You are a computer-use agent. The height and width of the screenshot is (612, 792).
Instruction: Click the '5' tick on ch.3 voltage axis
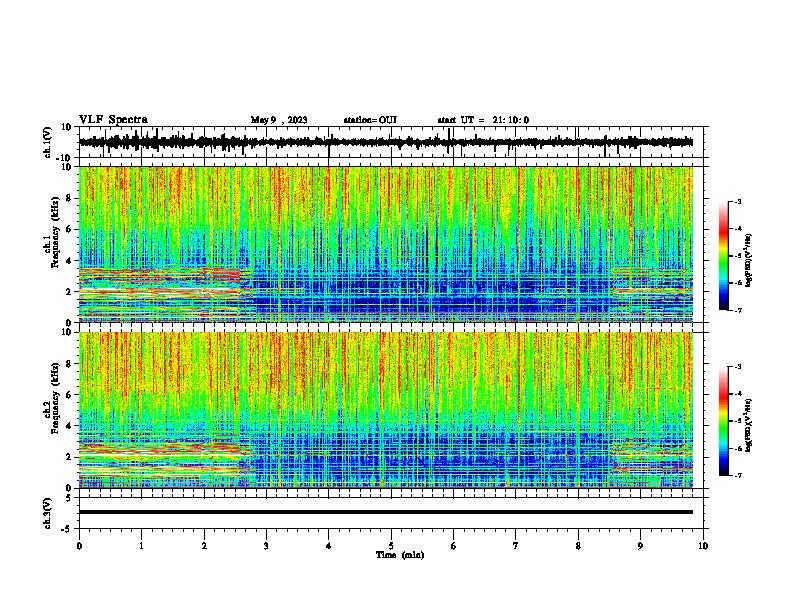tap(69, 497)
